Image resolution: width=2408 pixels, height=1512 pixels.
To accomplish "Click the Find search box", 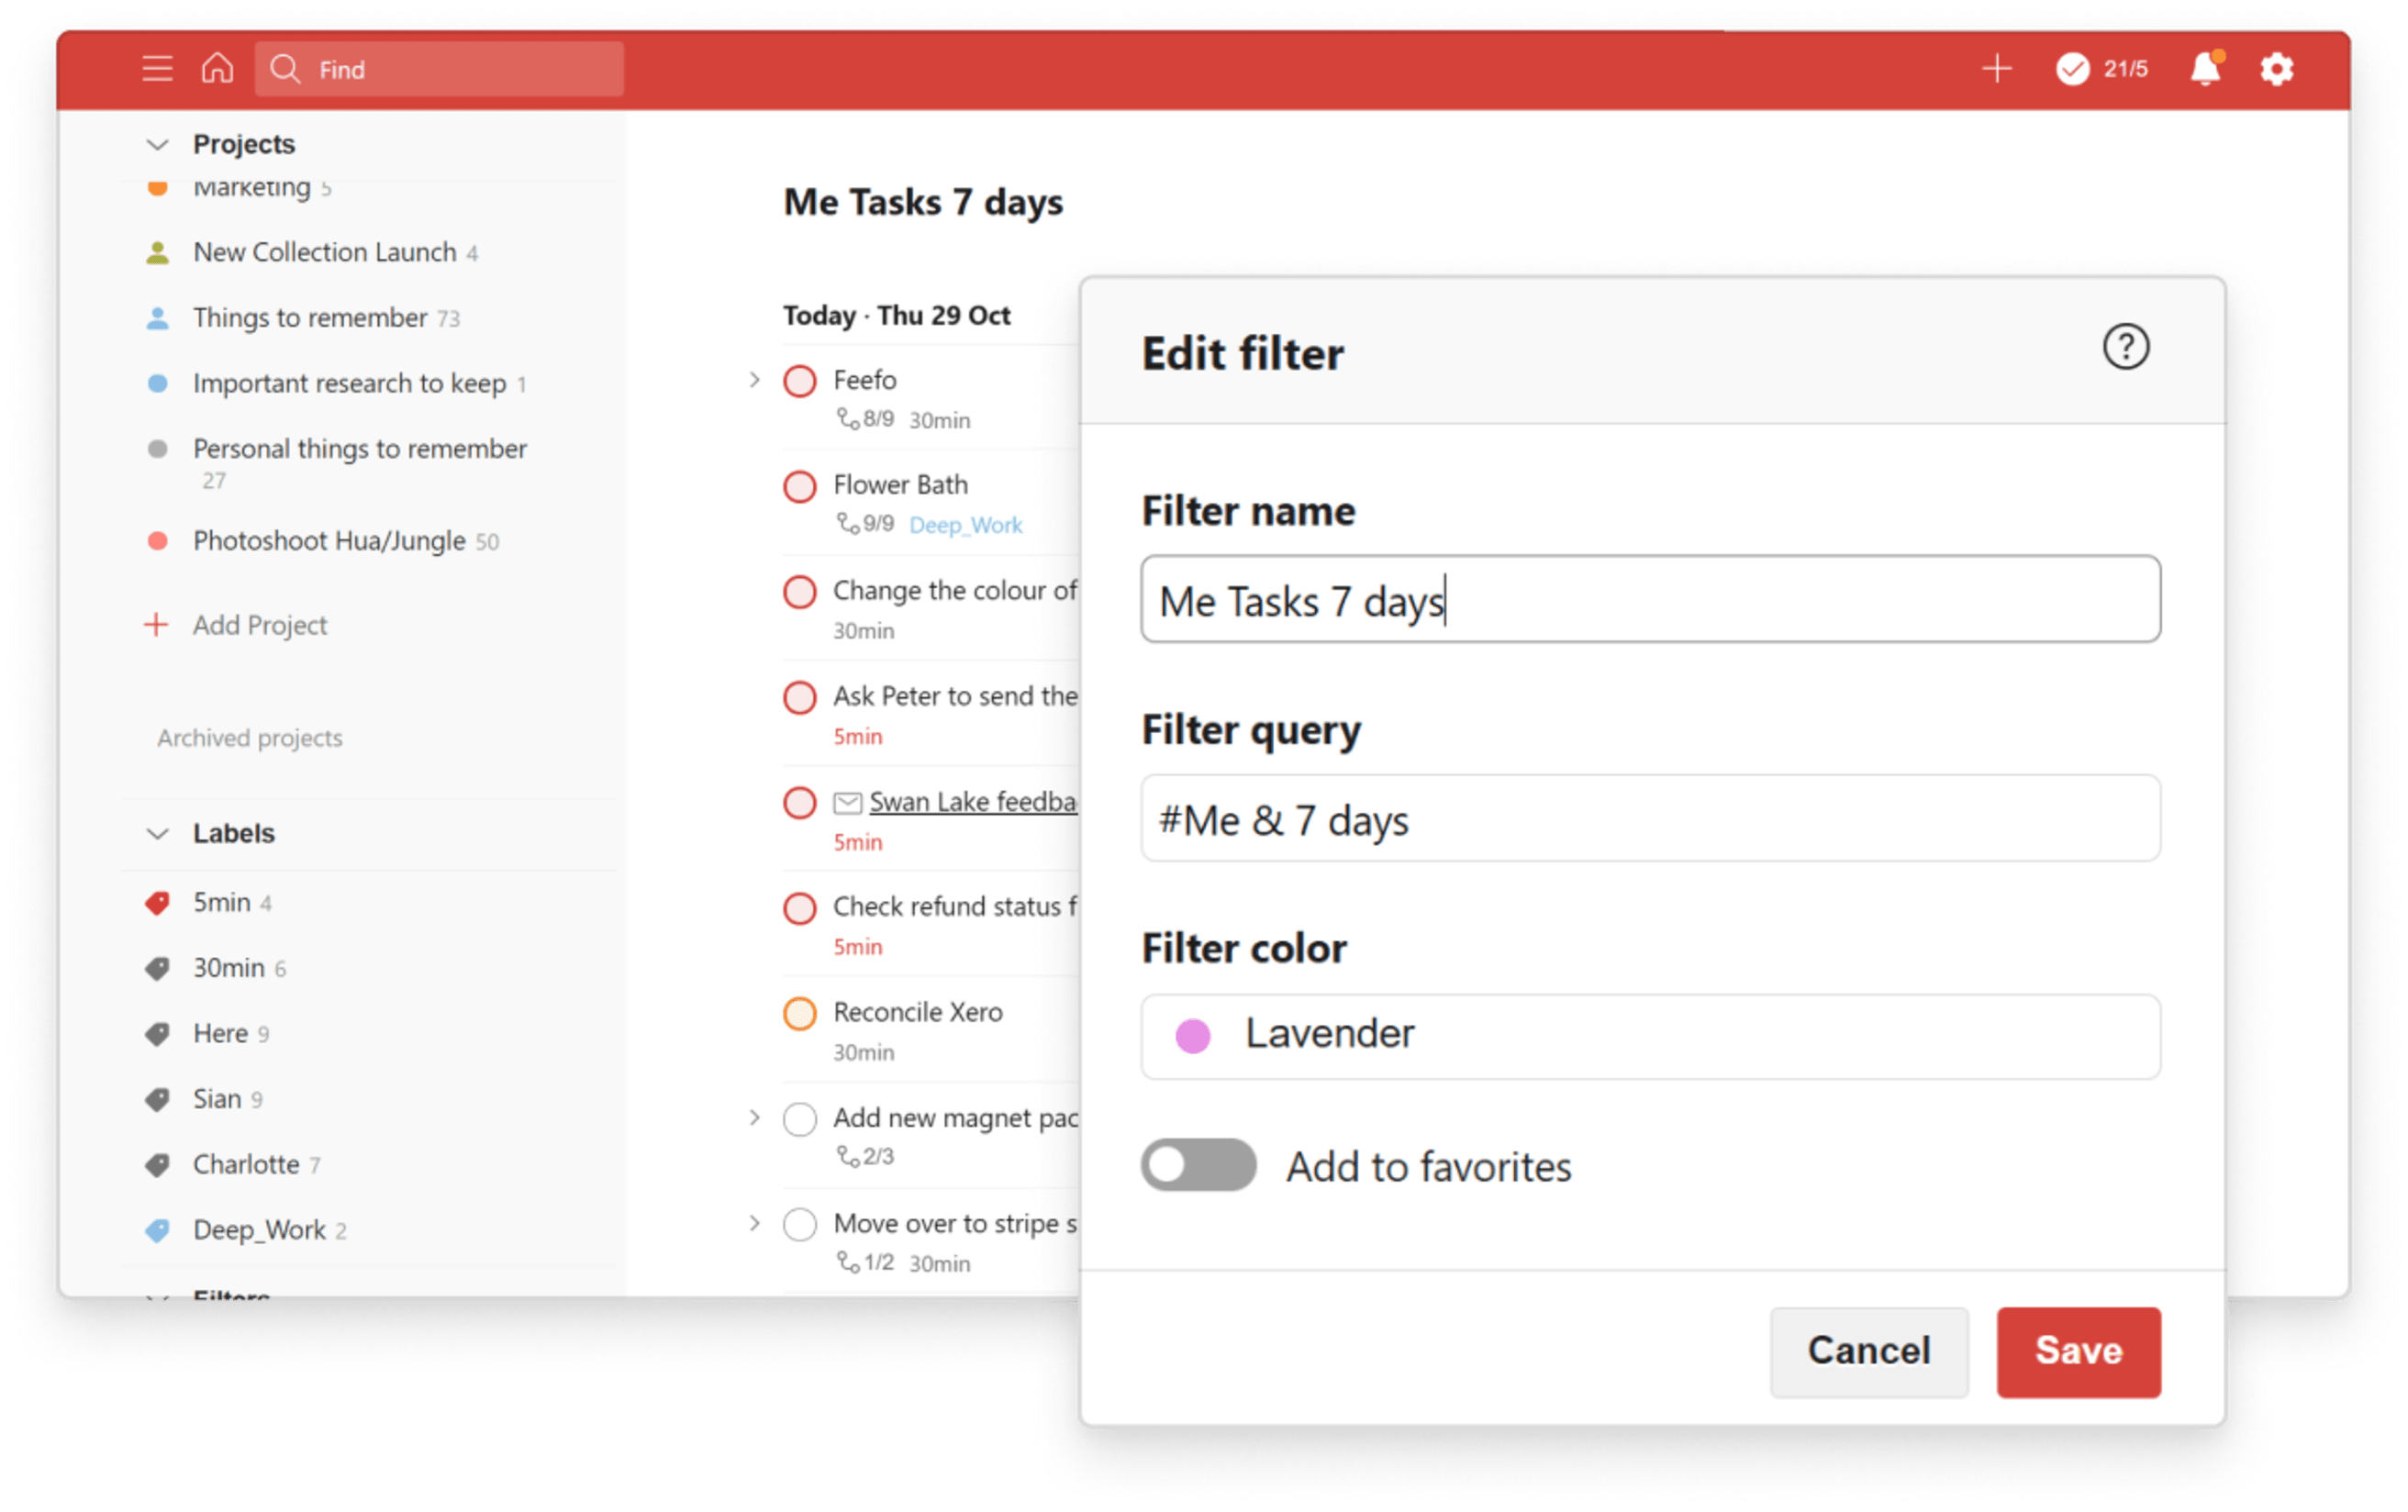I will point(440,69).
